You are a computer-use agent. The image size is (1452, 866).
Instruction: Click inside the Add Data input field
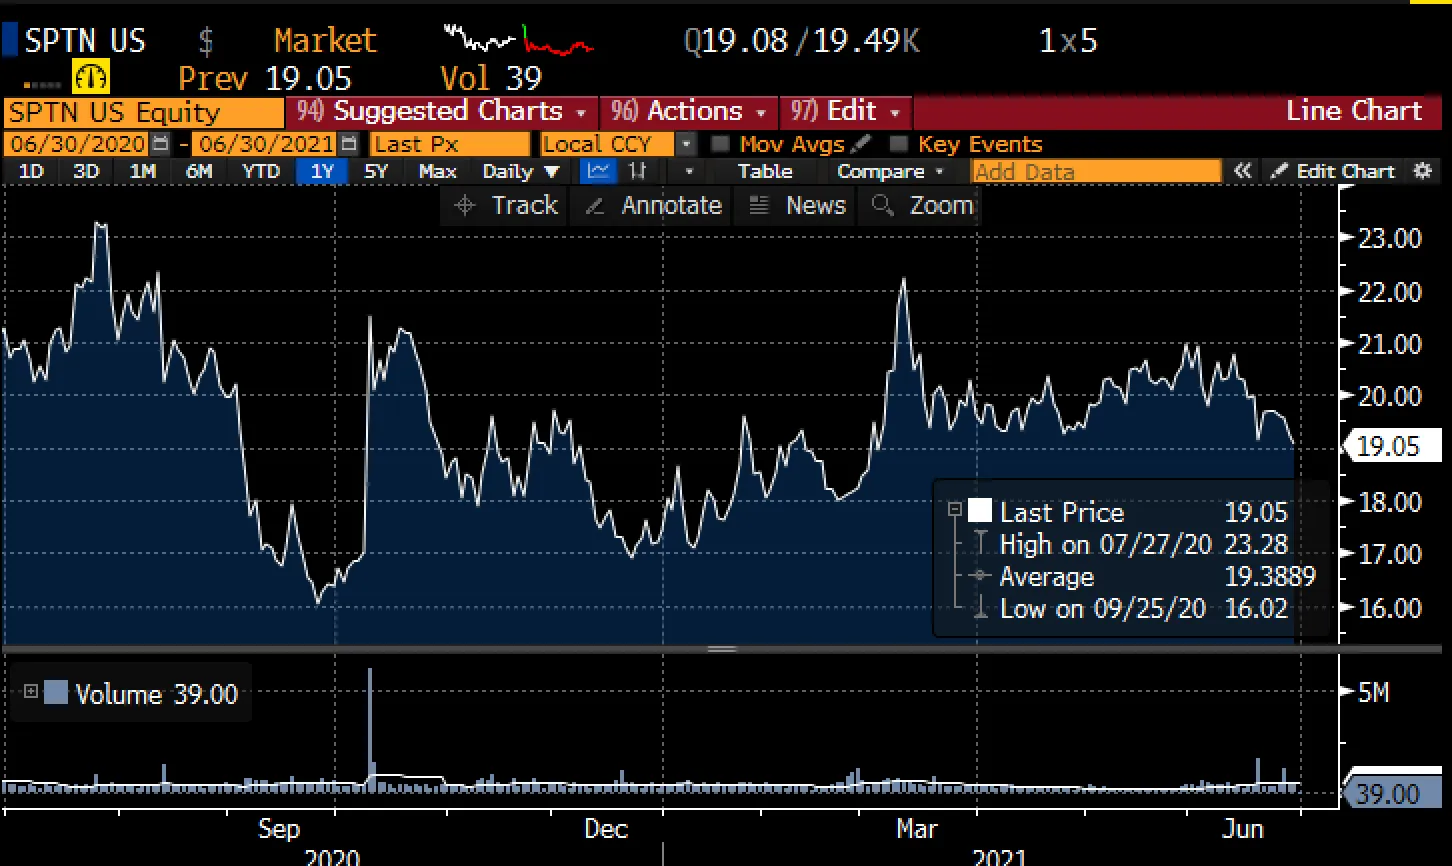[1095, 171]
